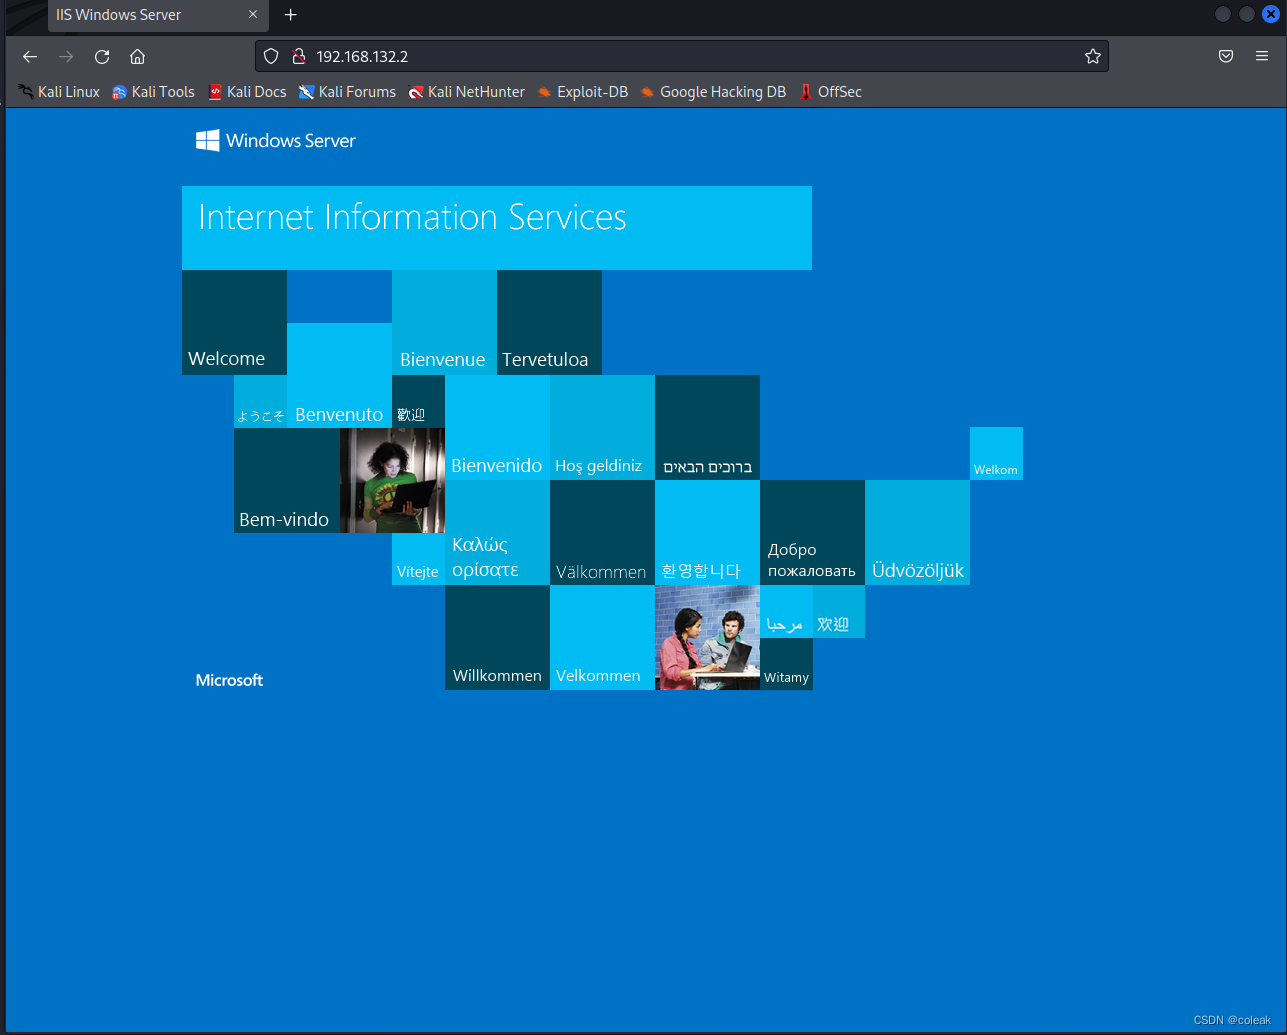The width and height of the screenshot is (1287, 1035).
Task: Click the browser back arrow
Action: (30, 57)
